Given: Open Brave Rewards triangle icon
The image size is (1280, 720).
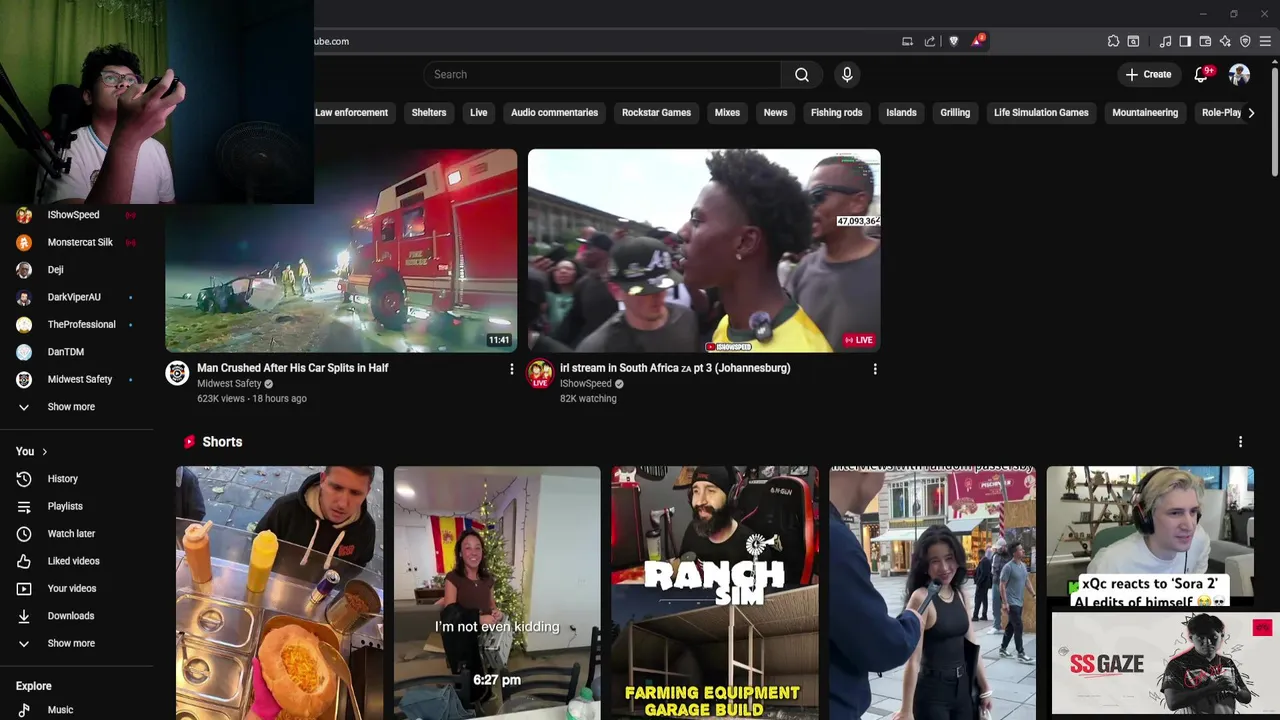Looking at the screenshot, I should click(x=977, y=41).
